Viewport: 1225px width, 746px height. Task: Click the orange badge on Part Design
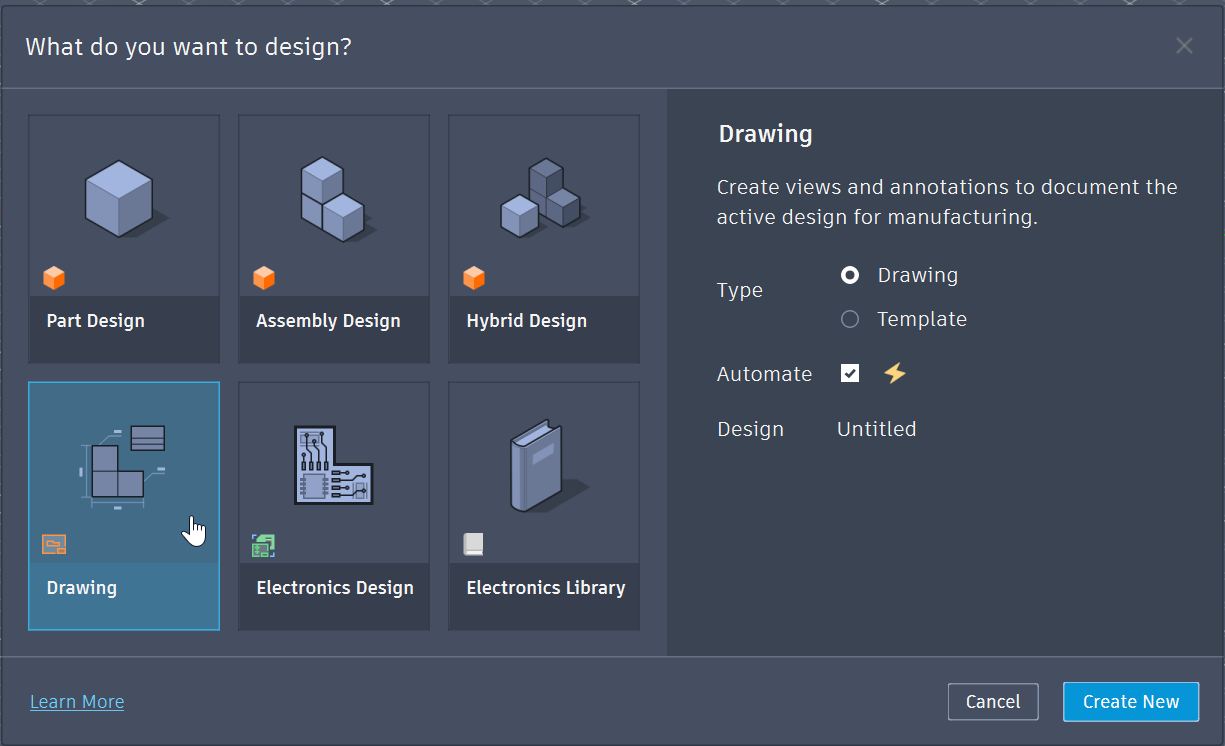pyautogui.click(x=54, y=278)
